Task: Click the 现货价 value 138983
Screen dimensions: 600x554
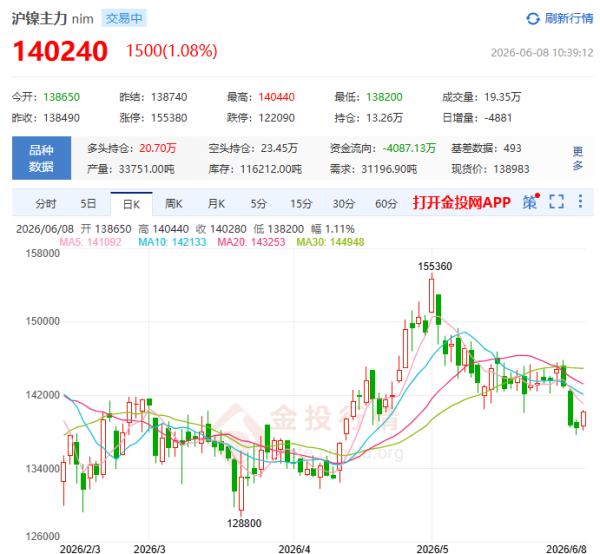Action: pos(511,169)
